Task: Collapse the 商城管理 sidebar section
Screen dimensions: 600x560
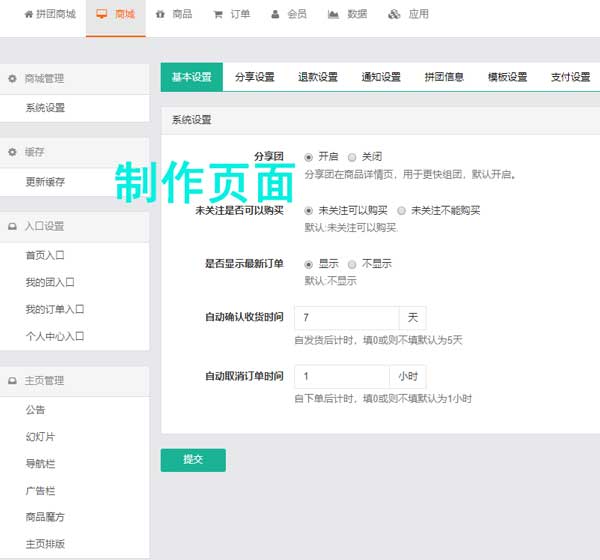Action: (75, 79)
